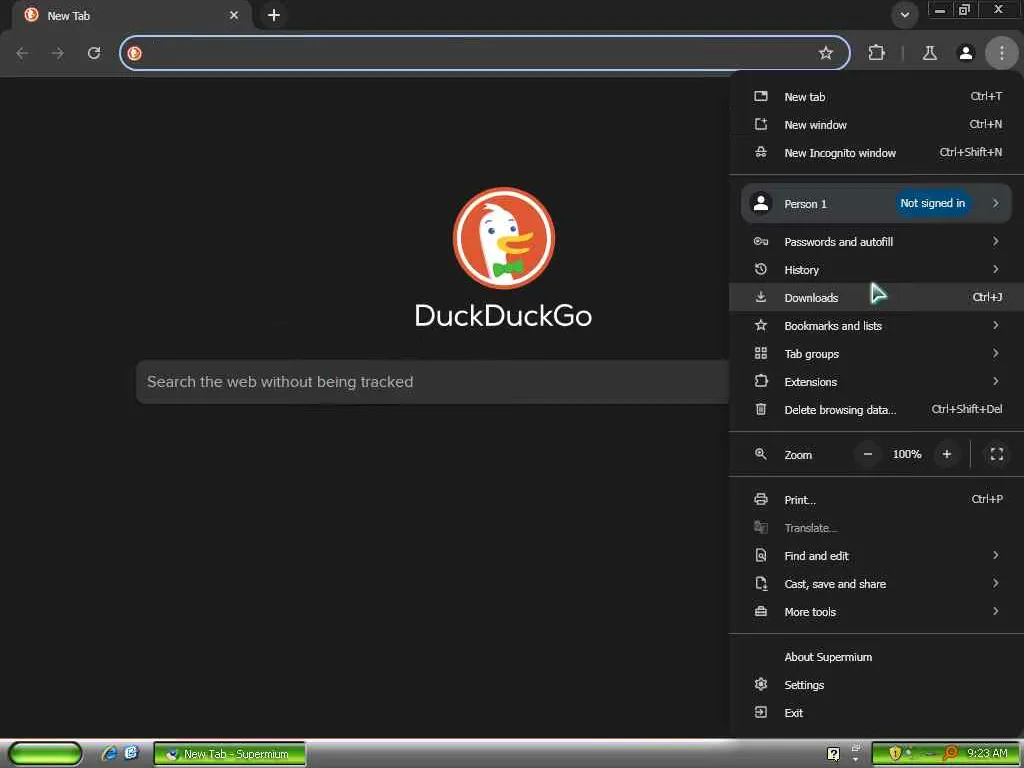Toggle fullscreen mode icon
Viewport: 1024px width, 768px height.
[997, 455]
